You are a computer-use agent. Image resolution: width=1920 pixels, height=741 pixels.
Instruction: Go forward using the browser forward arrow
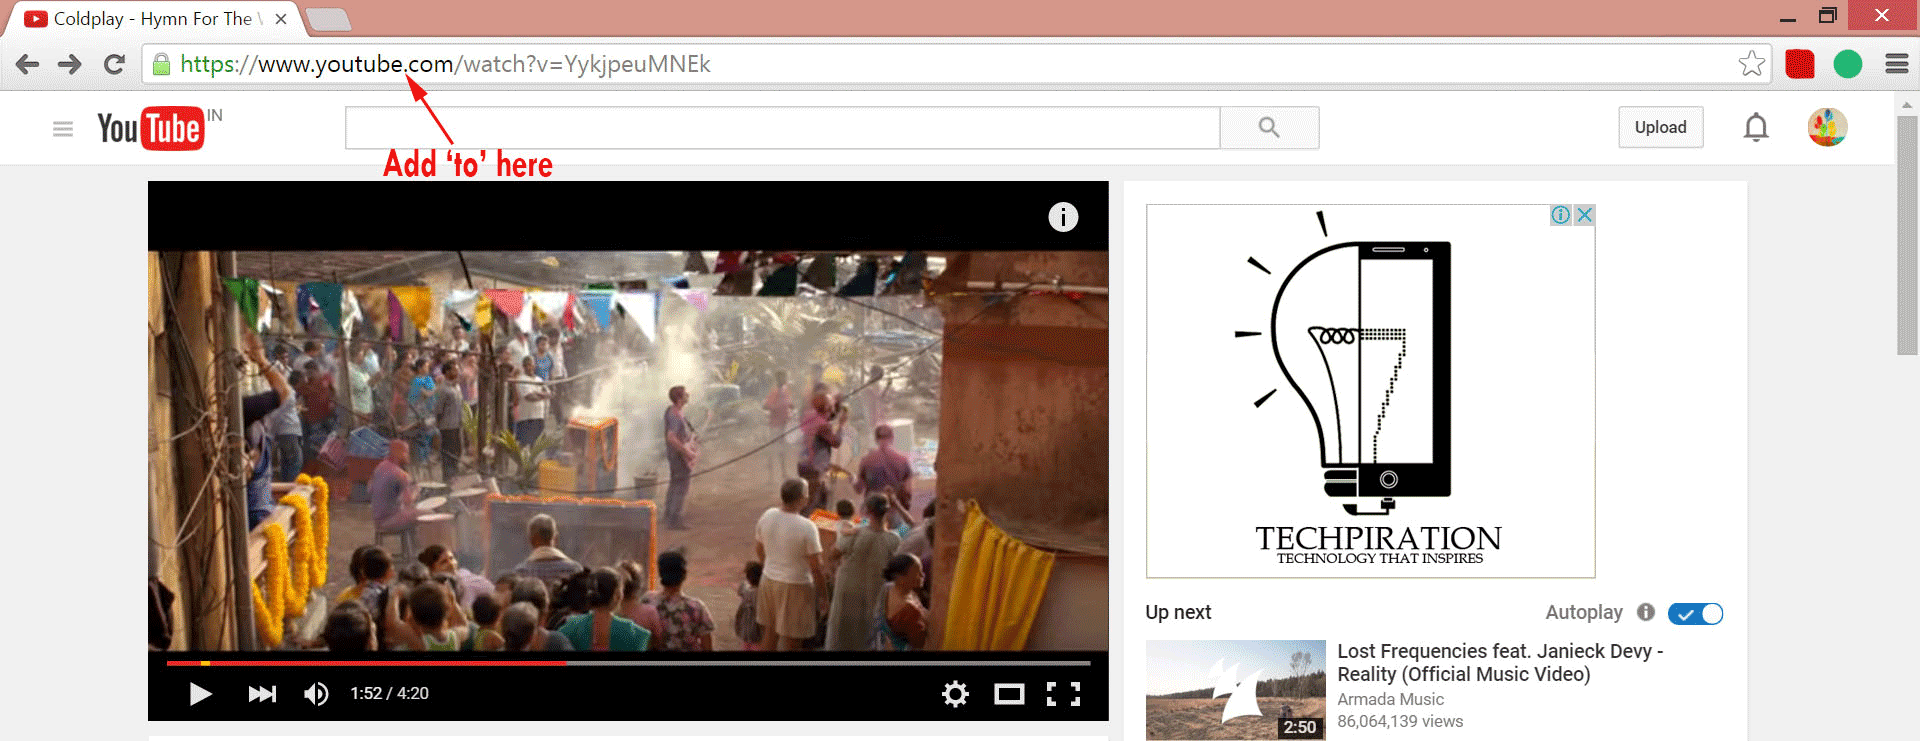click(70, 64)
